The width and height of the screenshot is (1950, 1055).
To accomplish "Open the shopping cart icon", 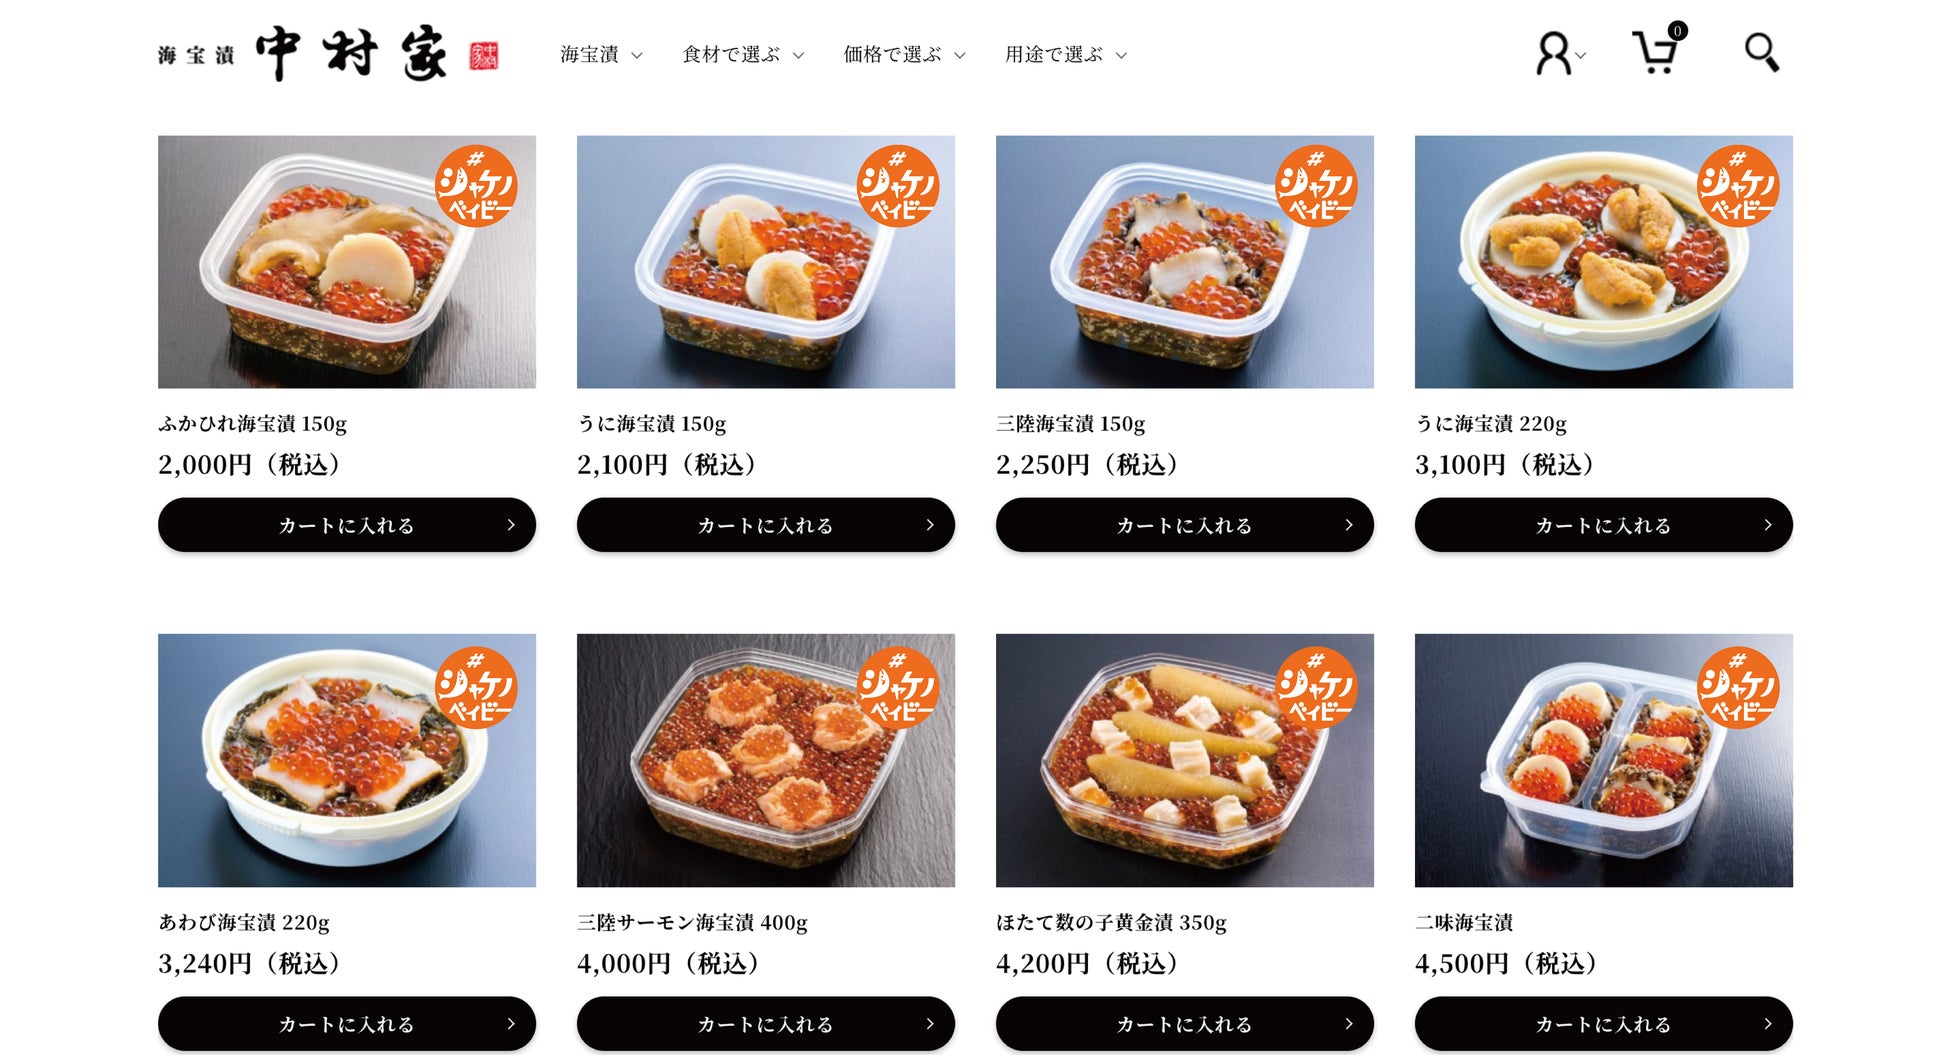I will 1654,53.
